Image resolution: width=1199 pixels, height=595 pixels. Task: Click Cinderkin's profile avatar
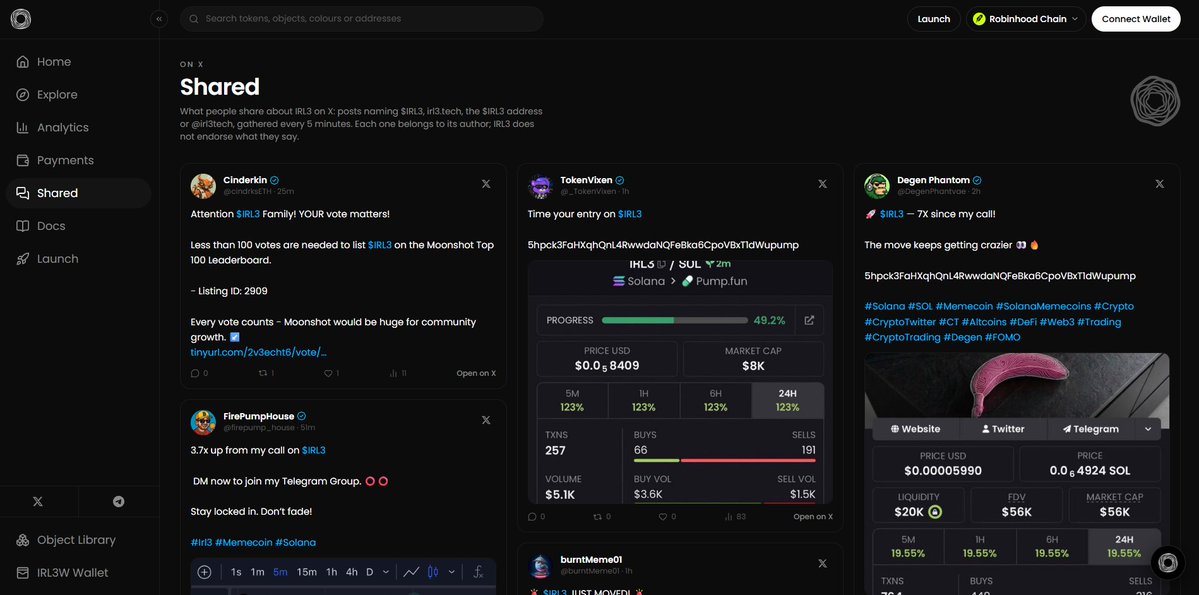coord(203,186)
